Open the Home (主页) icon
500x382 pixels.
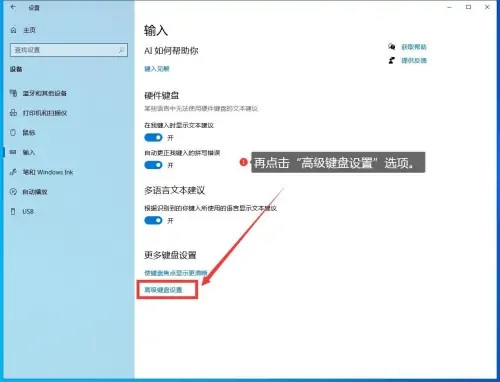coord(13,30)
